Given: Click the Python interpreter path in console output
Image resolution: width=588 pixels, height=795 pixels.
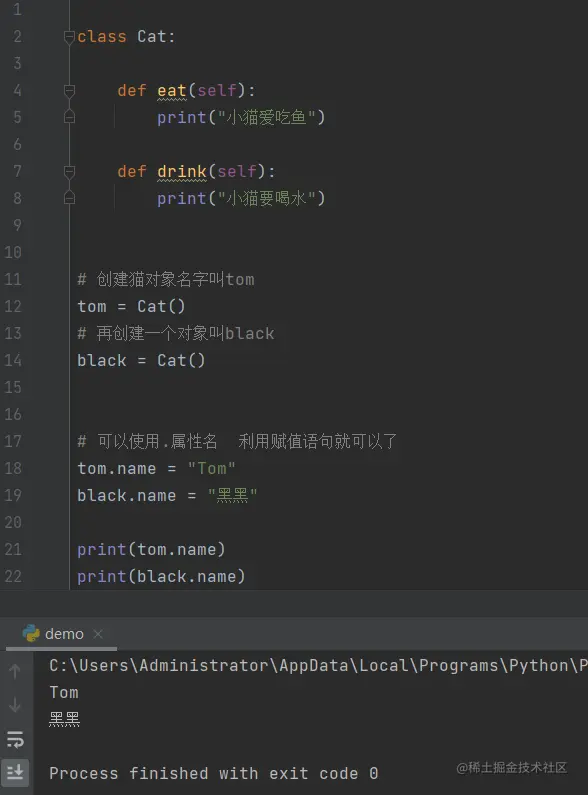Looking at the screenshot, I should tap(318, 665).
